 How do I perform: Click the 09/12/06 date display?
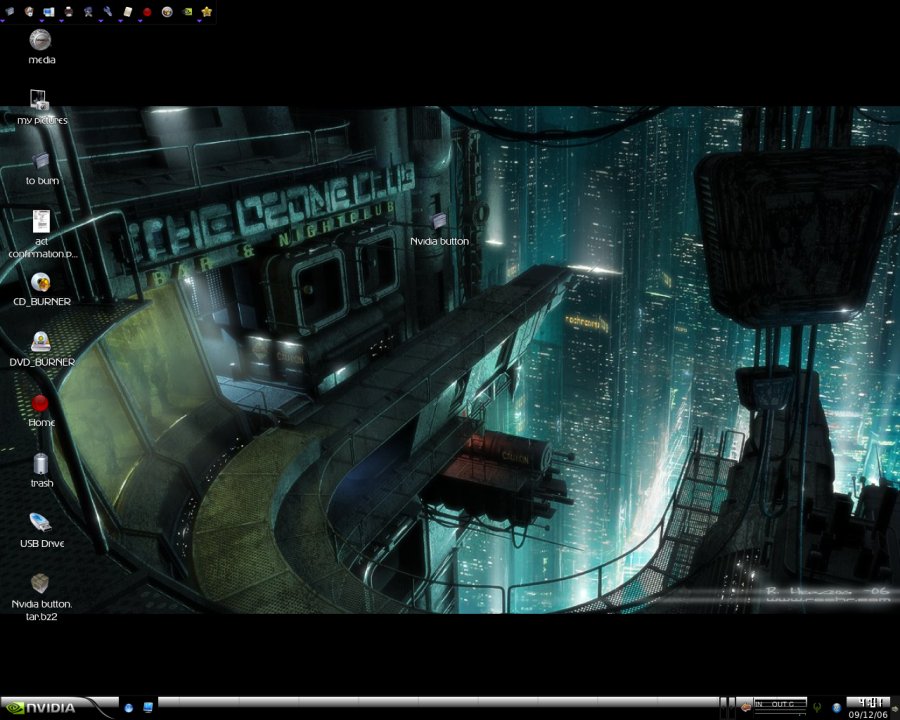[868, 715]
